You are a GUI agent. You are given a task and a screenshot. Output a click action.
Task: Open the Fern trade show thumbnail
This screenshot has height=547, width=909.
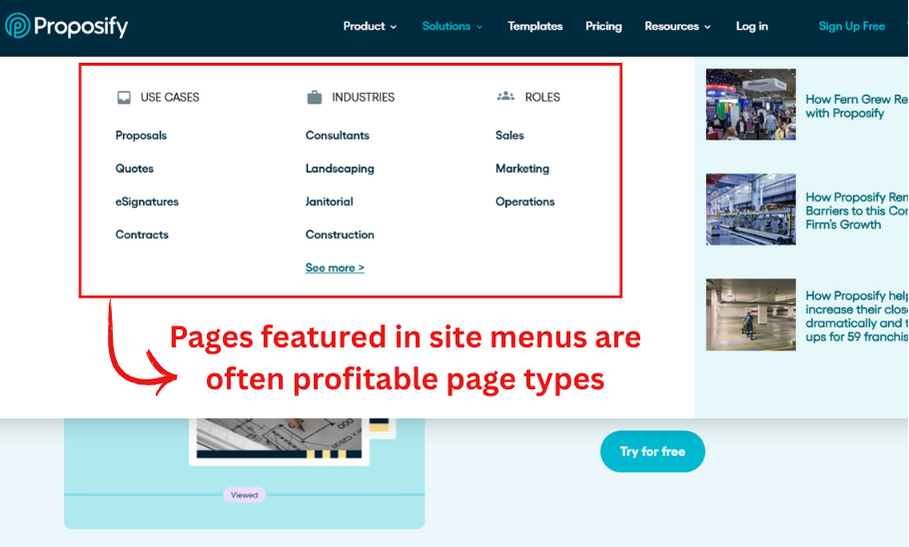(751, 104)
